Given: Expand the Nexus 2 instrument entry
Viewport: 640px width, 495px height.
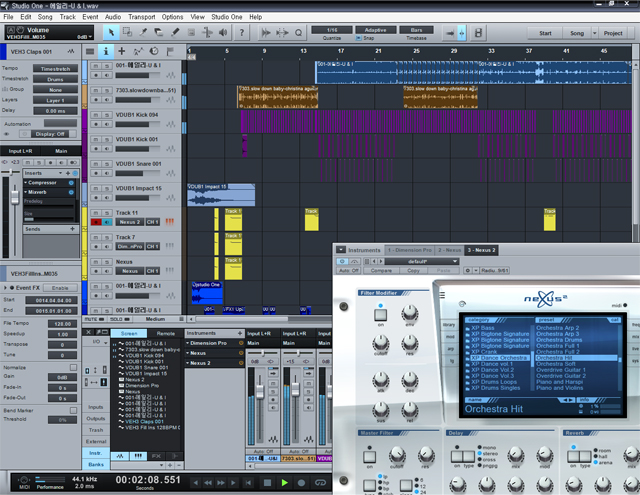Looking at the screenshot, I should [x=188, y=363].
